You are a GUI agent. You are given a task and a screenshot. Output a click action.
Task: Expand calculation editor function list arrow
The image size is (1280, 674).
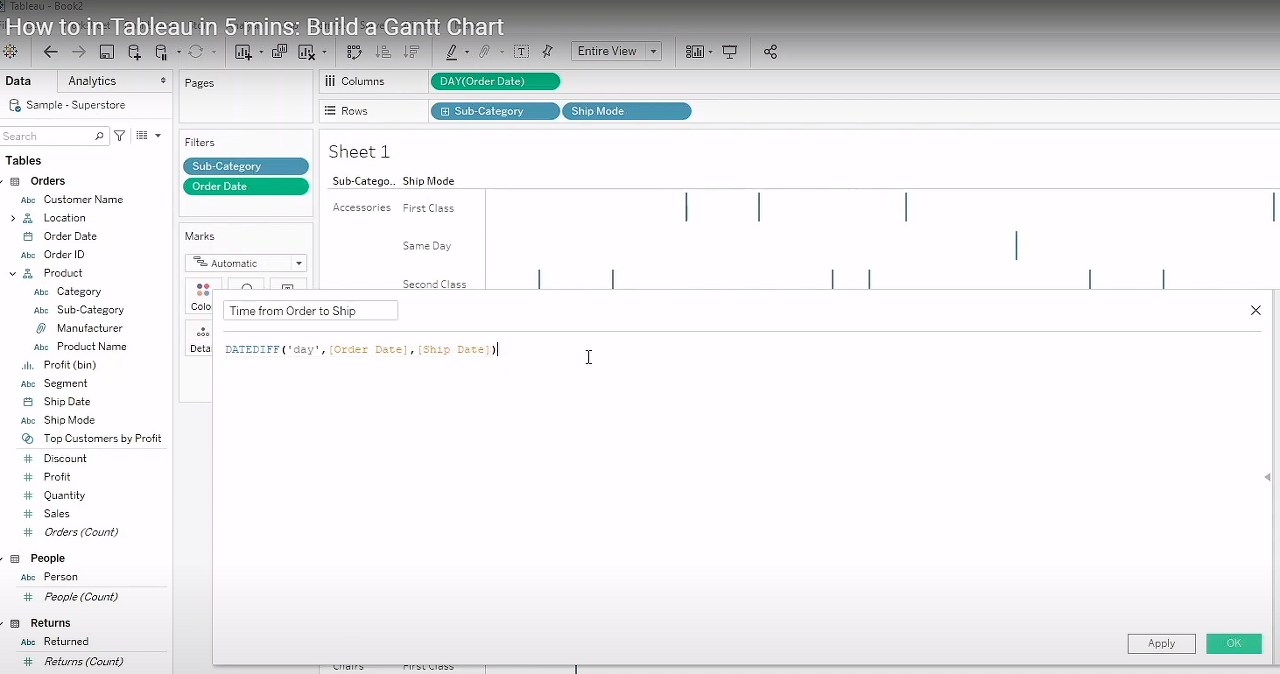pos(1267,477)
